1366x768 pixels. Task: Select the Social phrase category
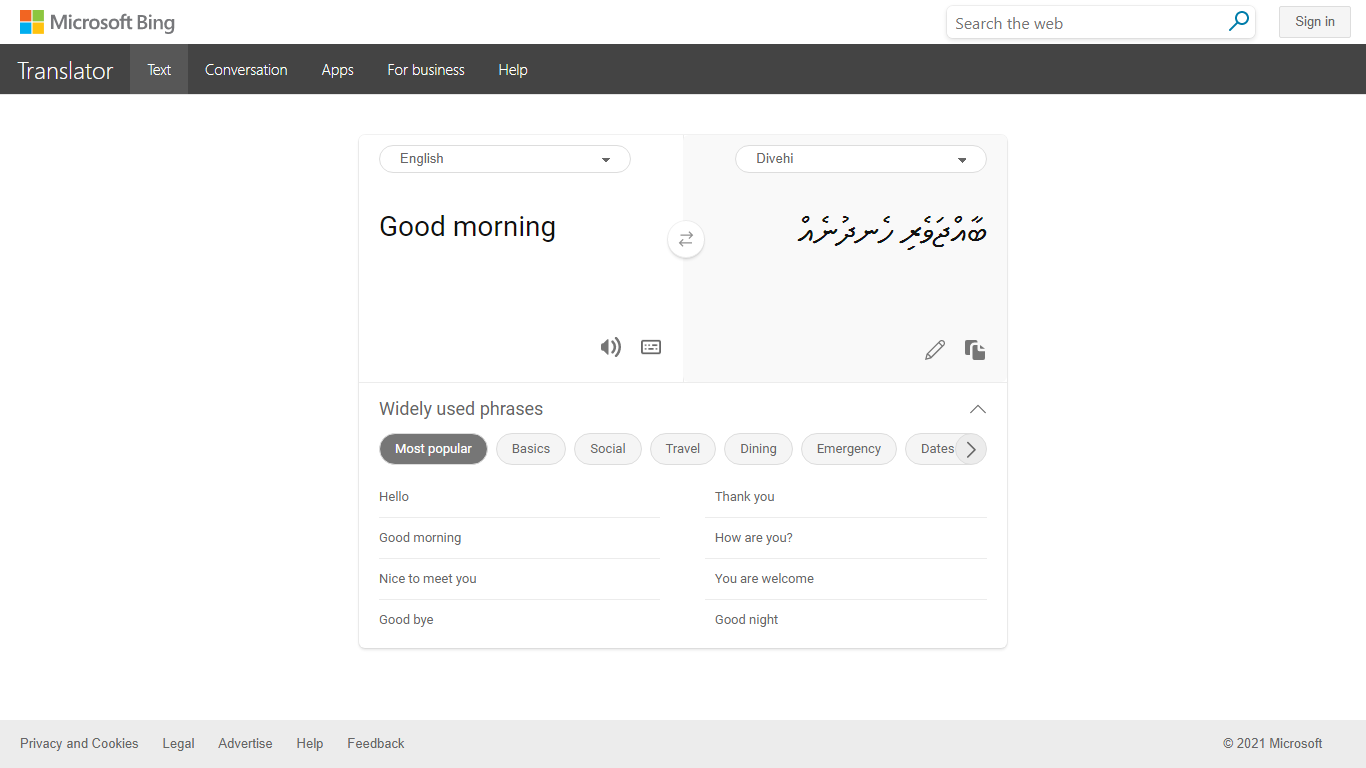[x=608, y=449]
